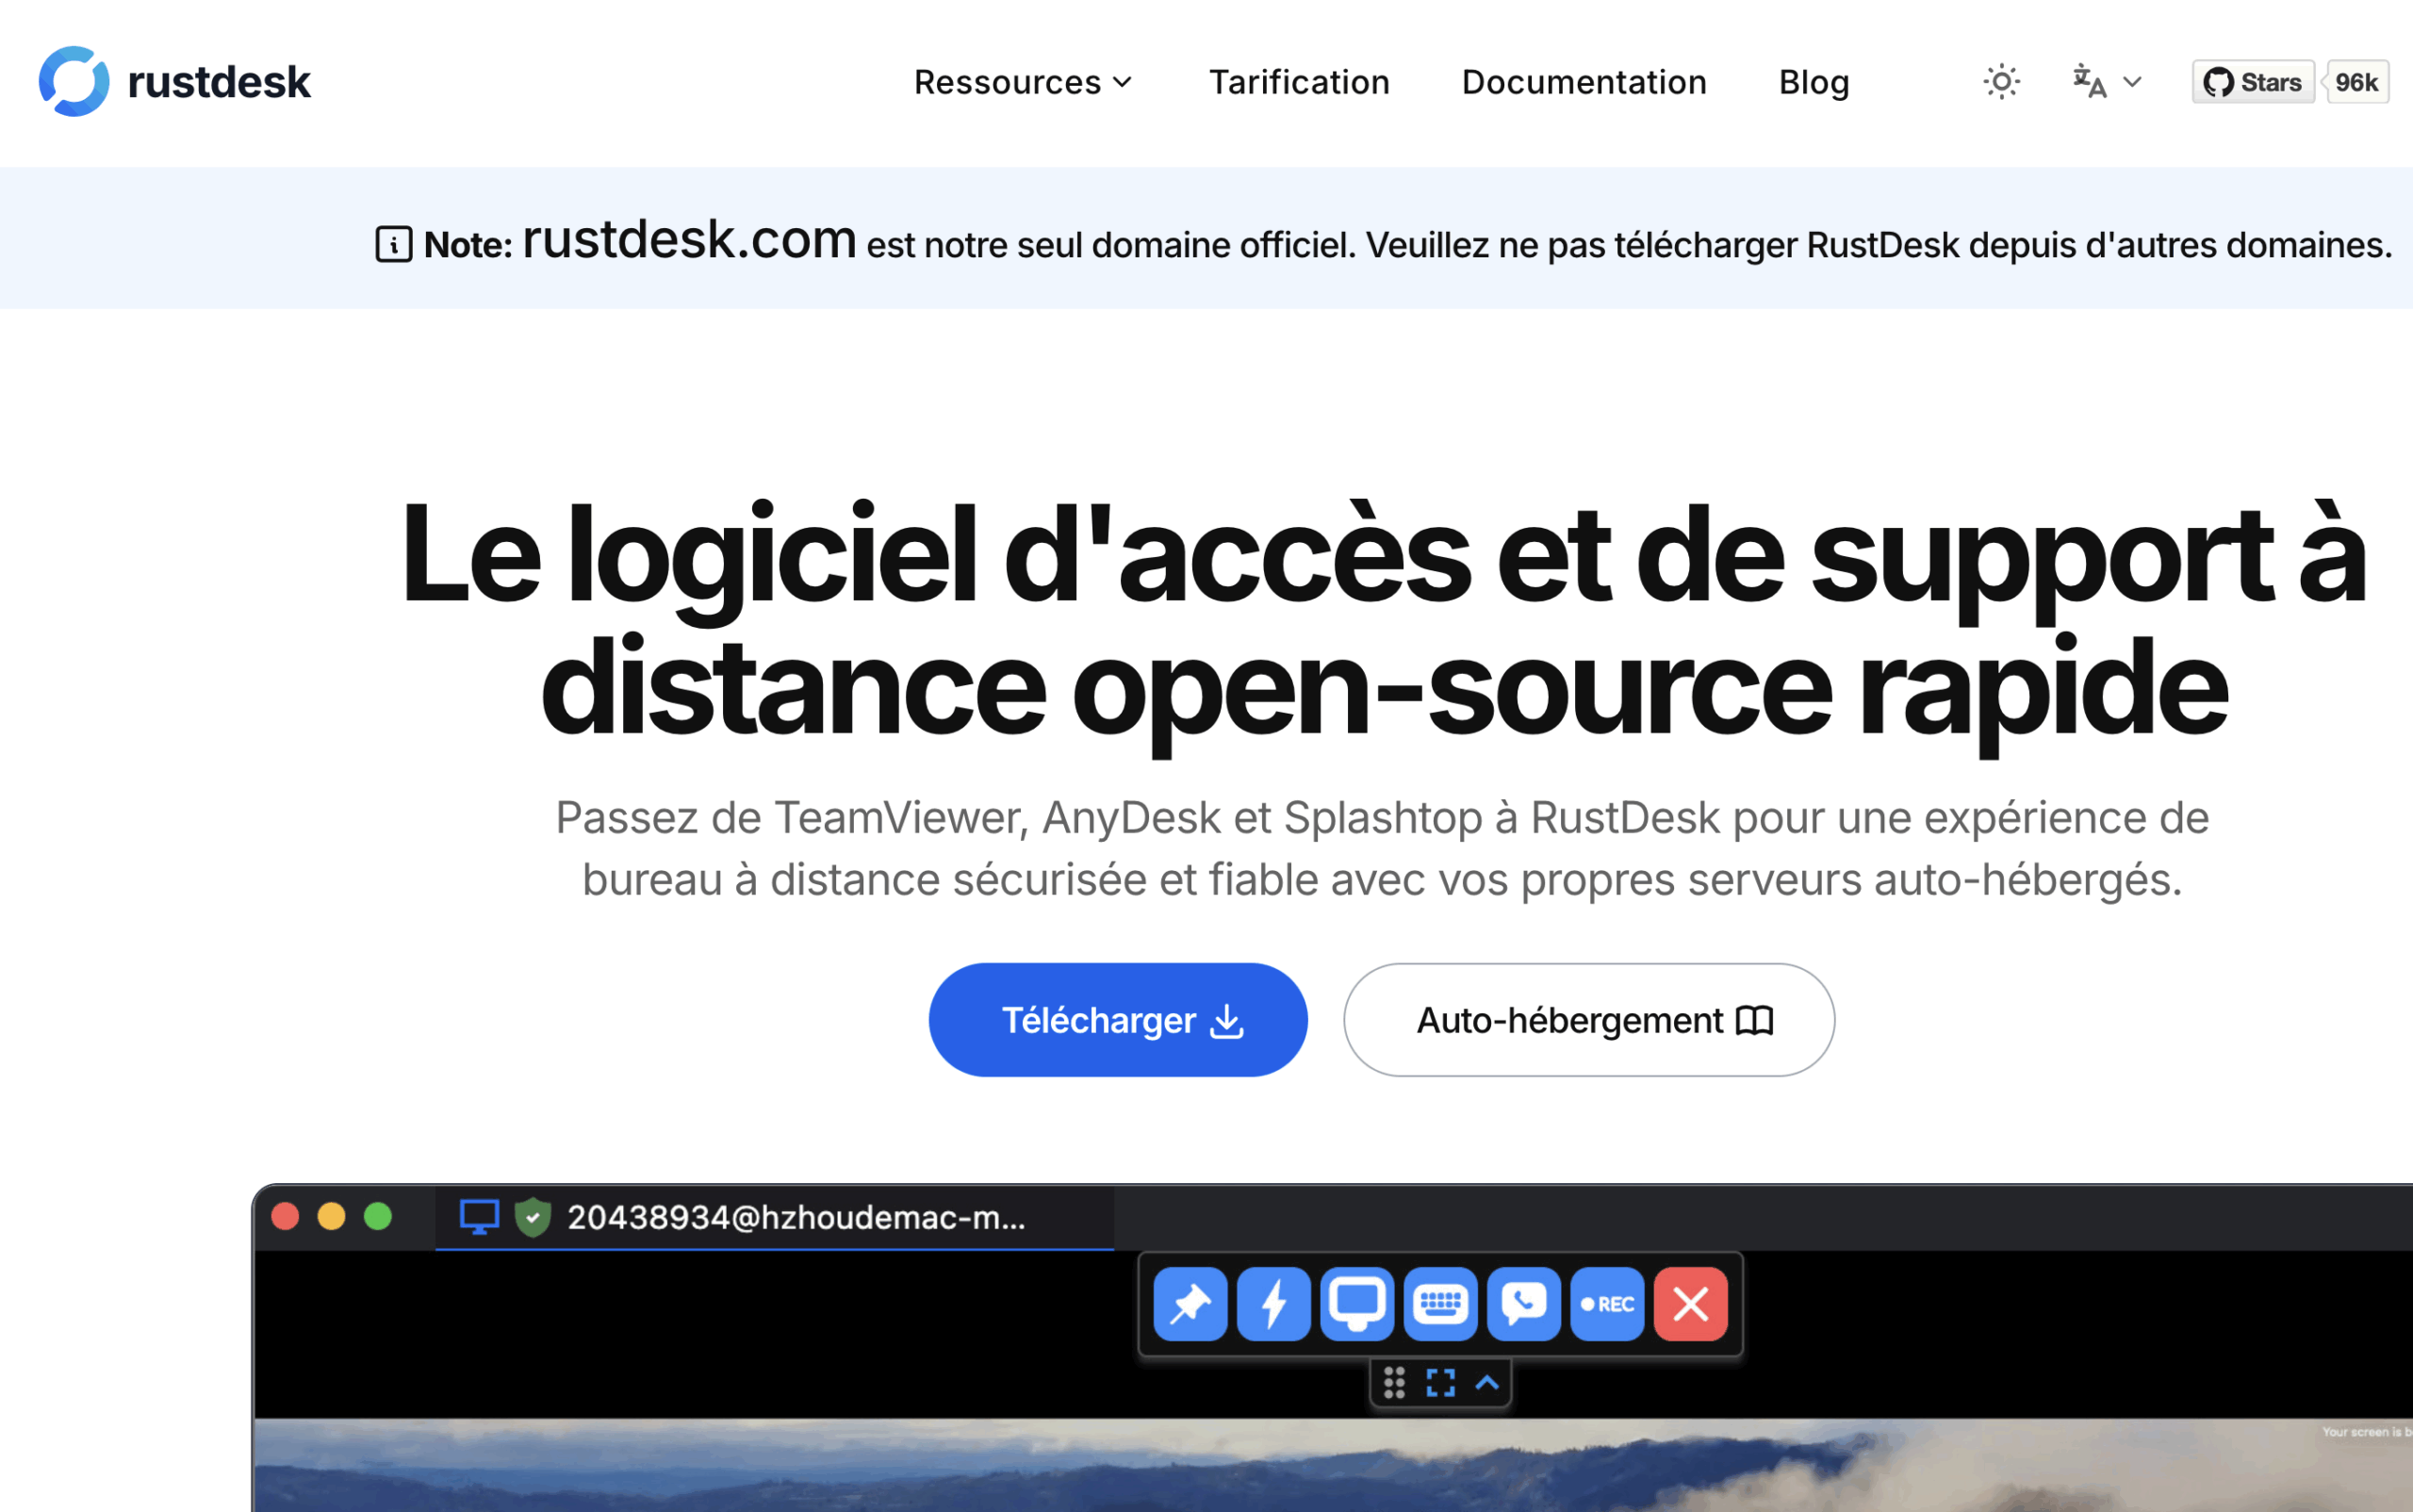Click the keyboard settings icon
Screen dimensions: 2413x1512
(1440, 1304)
